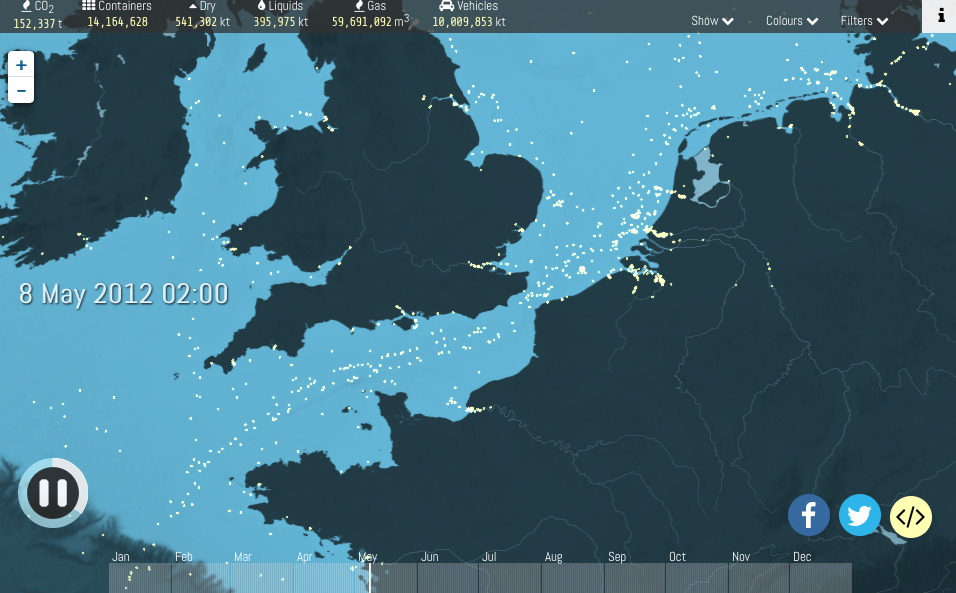Click the timeline position marker in May
This screenshot has height=593, width=956.
pos(369,577)
